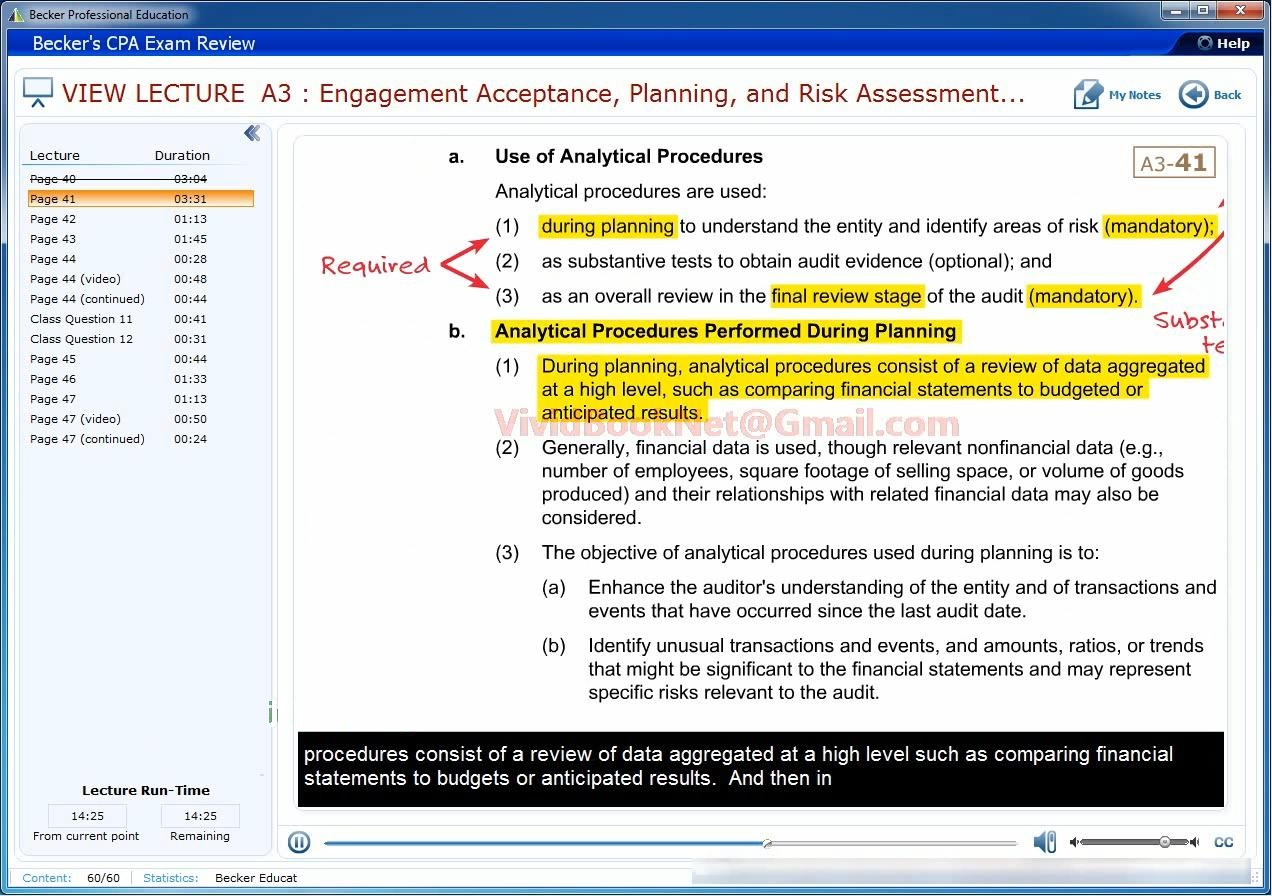Select the highlighted Page 41 entry
Screen dimensions: 1272x896
(x=141, y=199)
